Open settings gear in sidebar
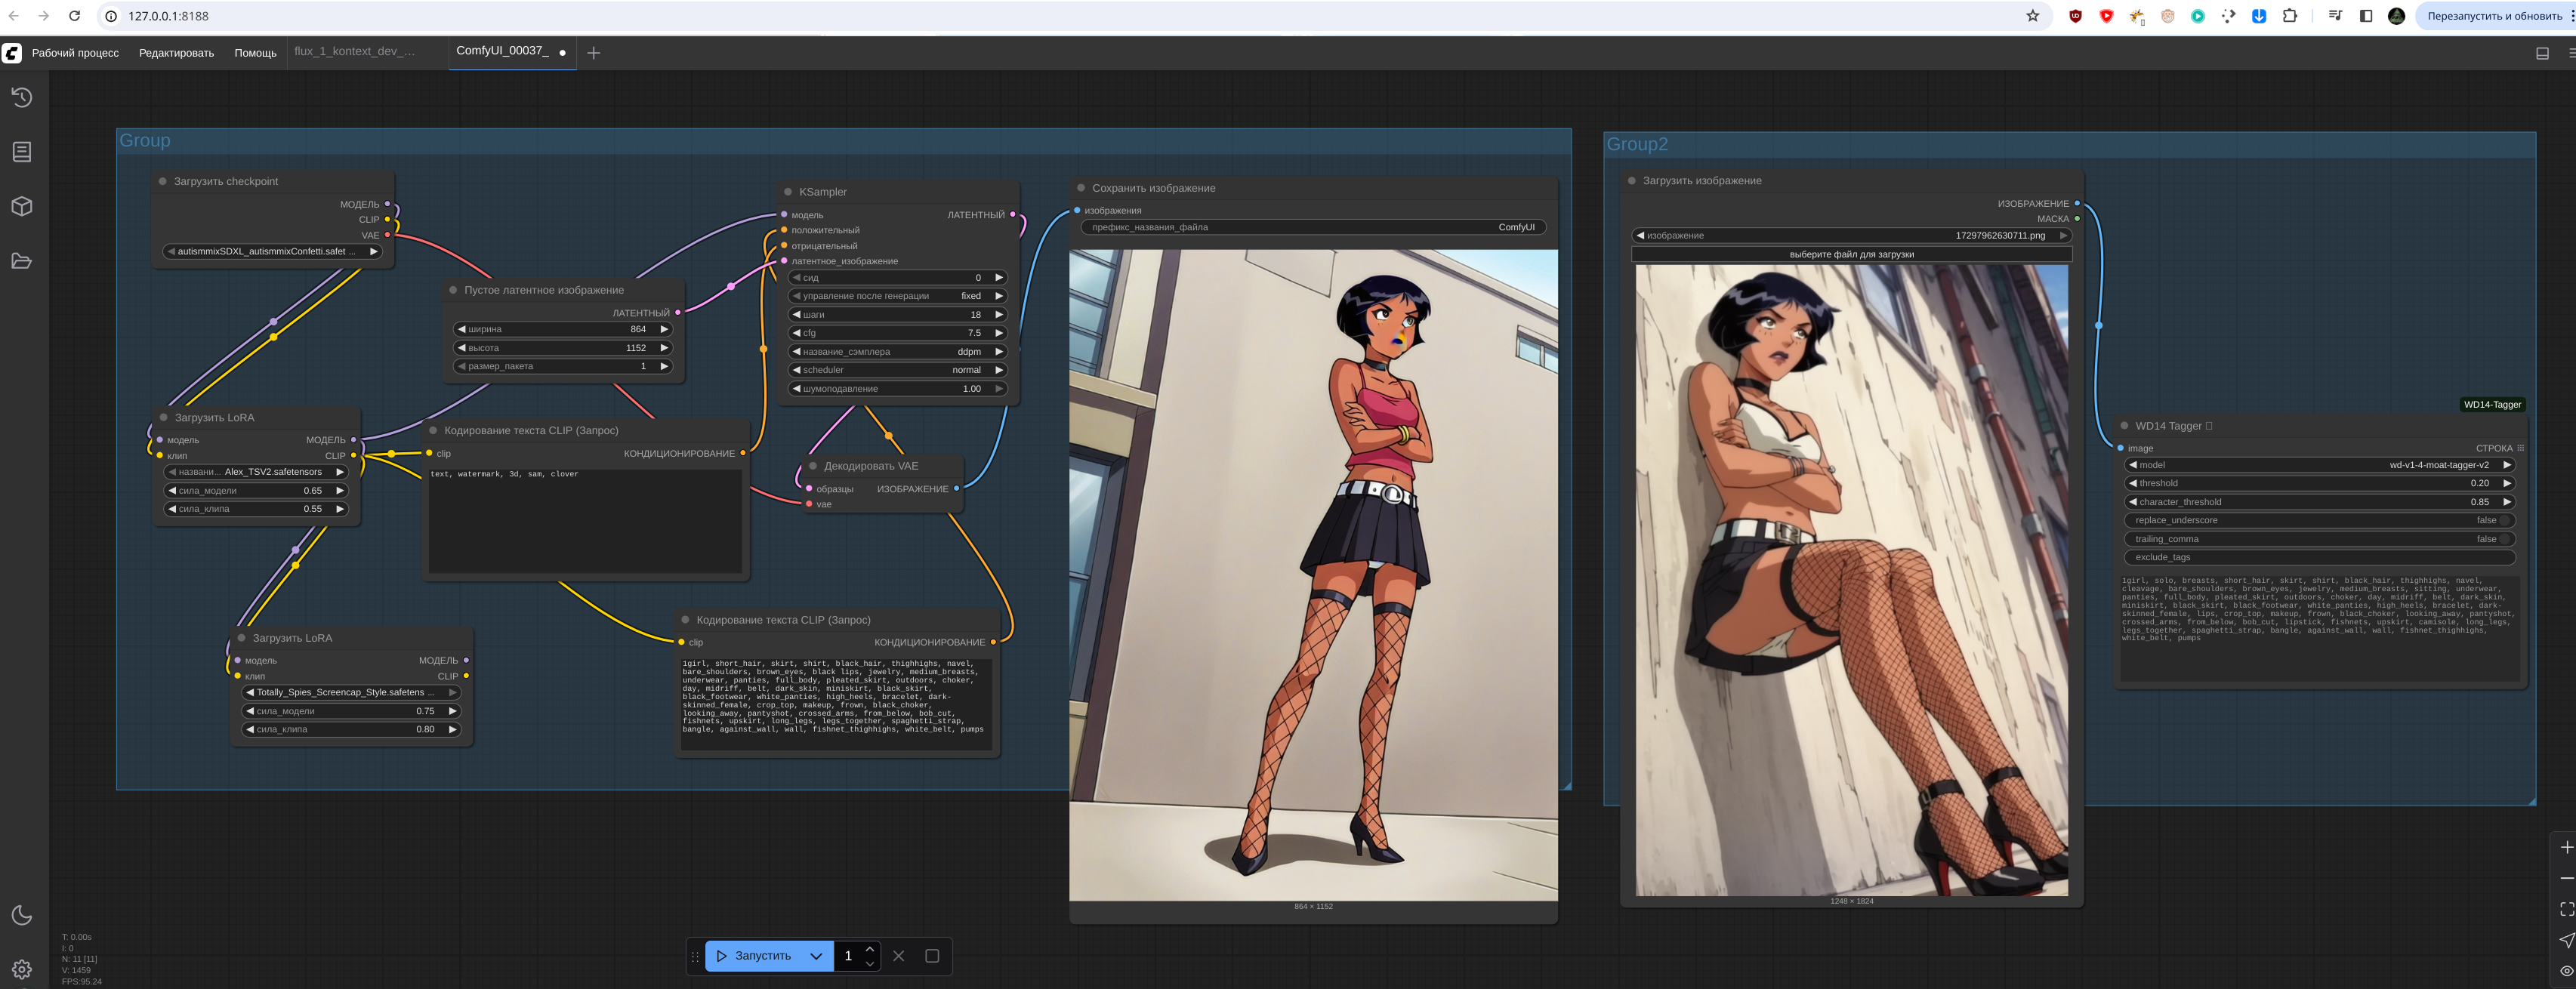2576x989 pixels. pos(22,969)
